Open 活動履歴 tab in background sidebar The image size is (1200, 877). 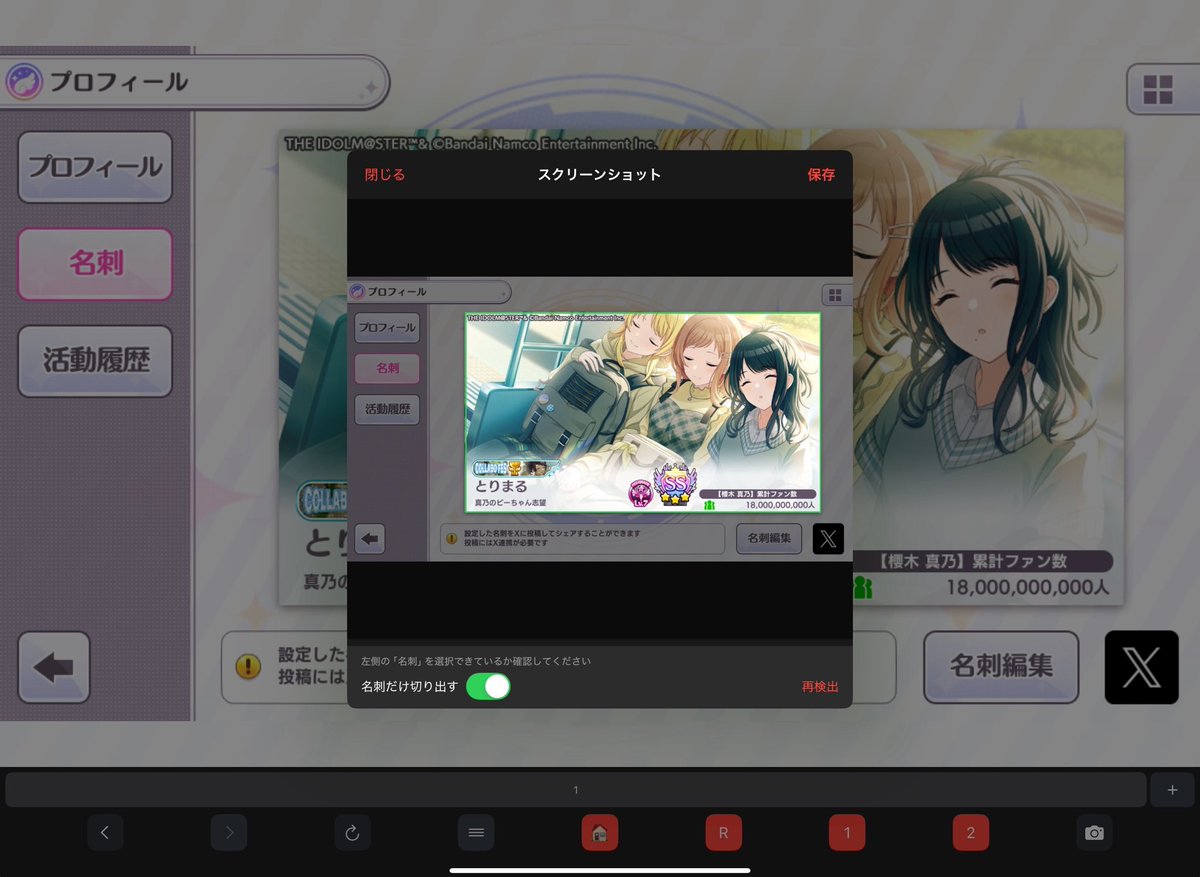tap(95, 361)
